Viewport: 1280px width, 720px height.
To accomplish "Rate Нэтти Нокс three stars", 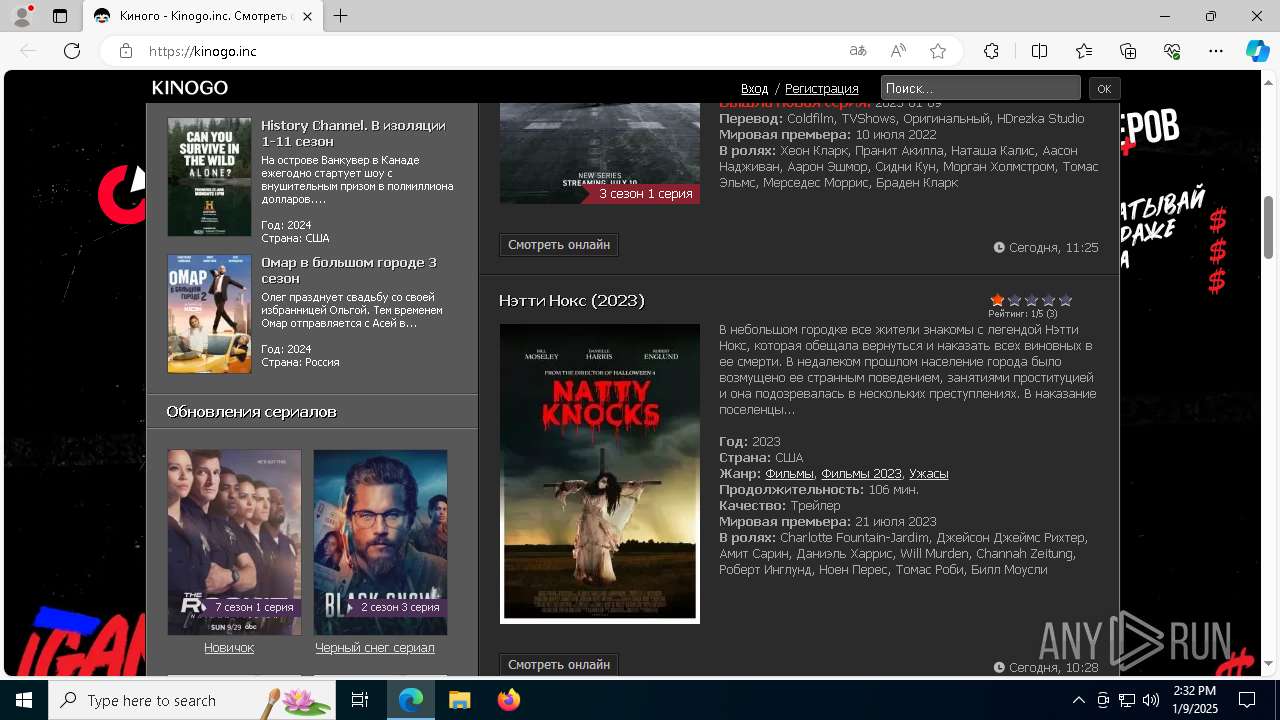I will [x=1031, y=300].
